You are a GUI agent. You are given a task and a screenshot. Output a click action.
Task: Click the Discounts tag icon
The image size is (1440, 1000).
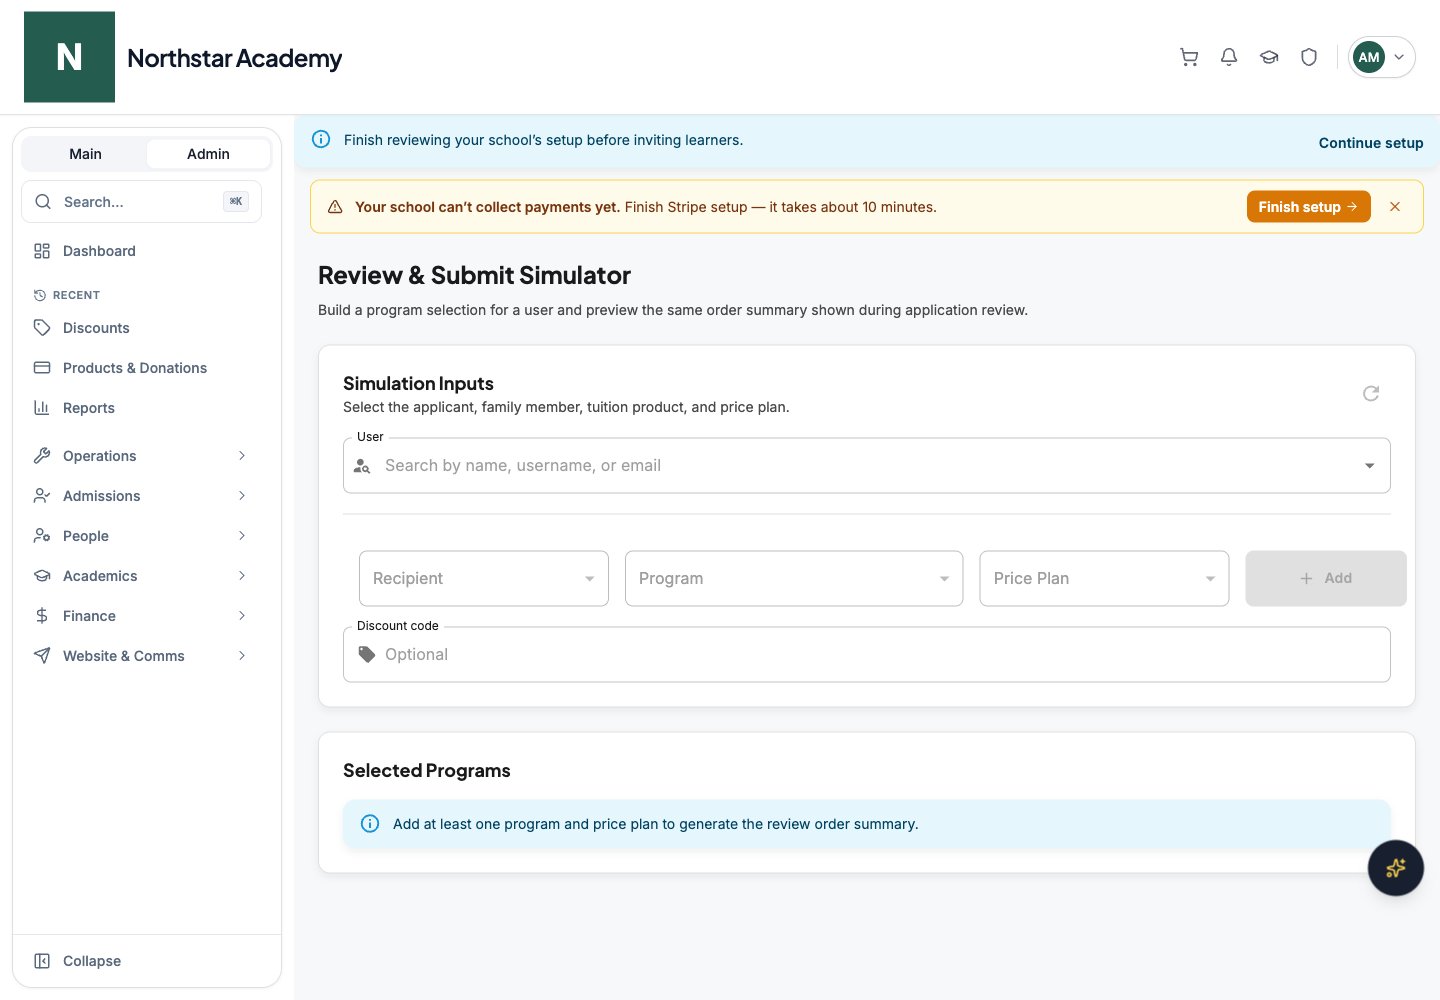[42, 328]
